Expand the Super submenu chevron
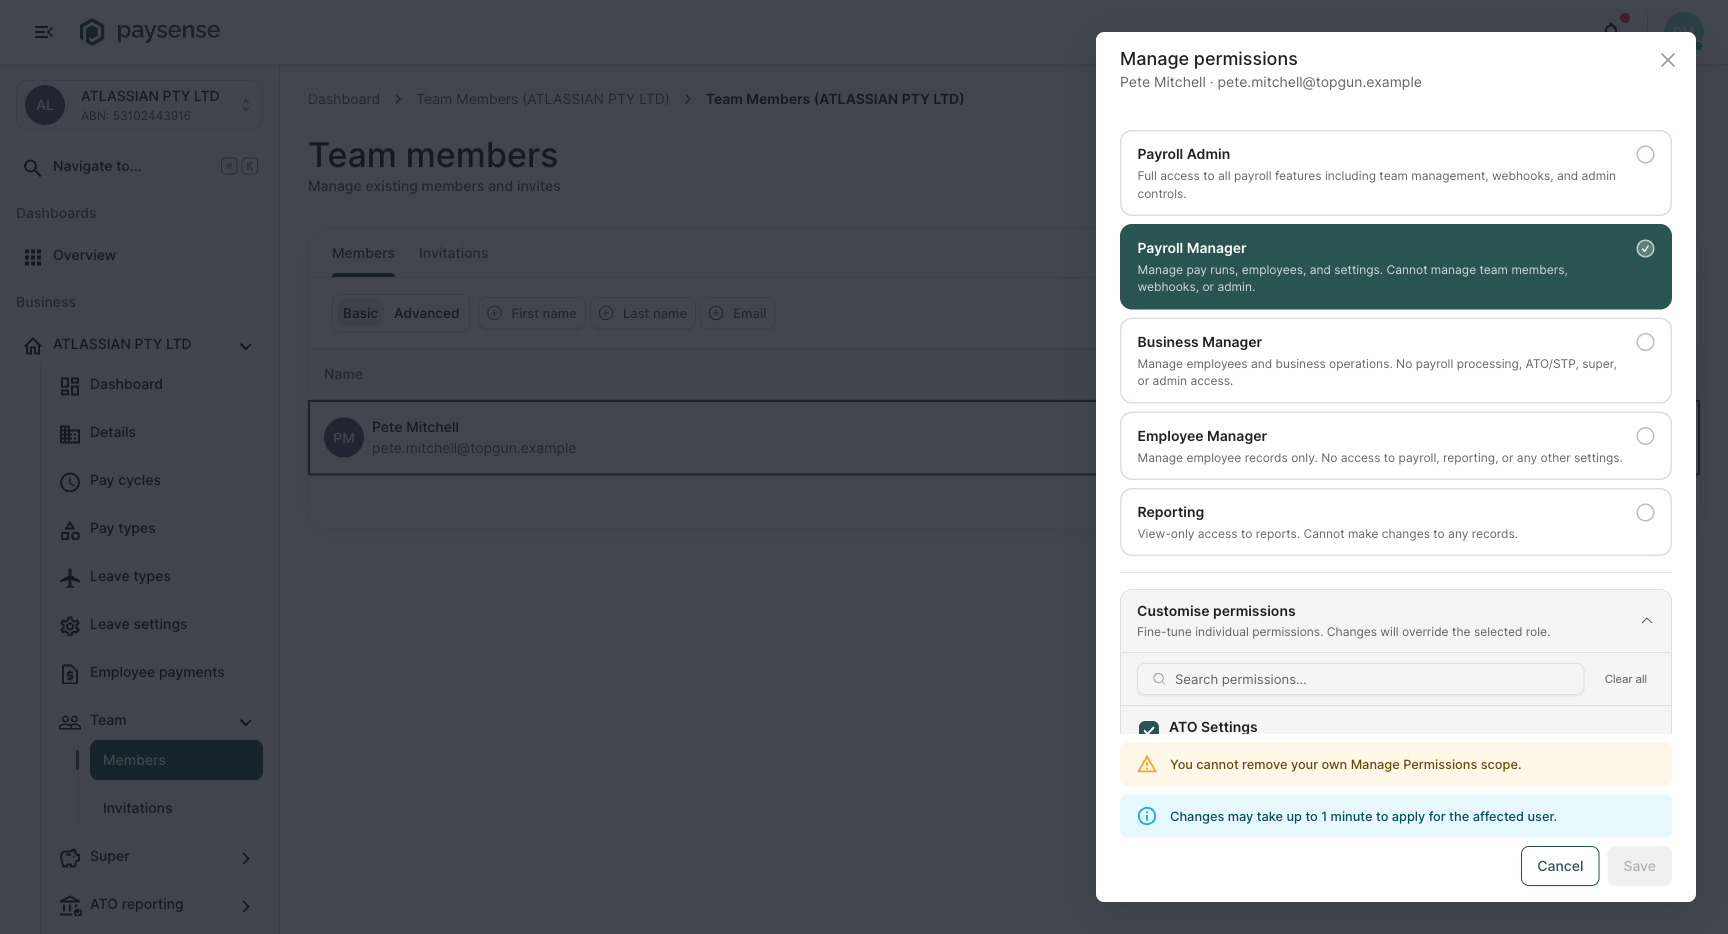This screenshot has height=934, width=1728. 246,858
